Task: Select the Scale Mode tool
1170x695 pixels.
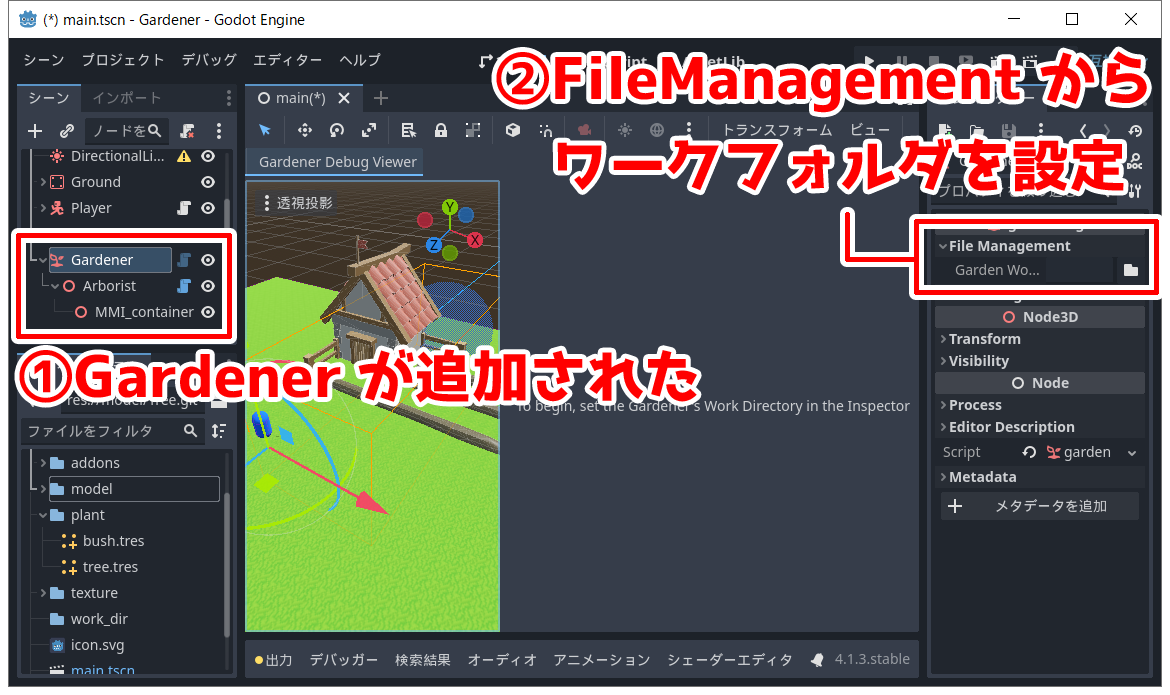Action: (369, 131)
